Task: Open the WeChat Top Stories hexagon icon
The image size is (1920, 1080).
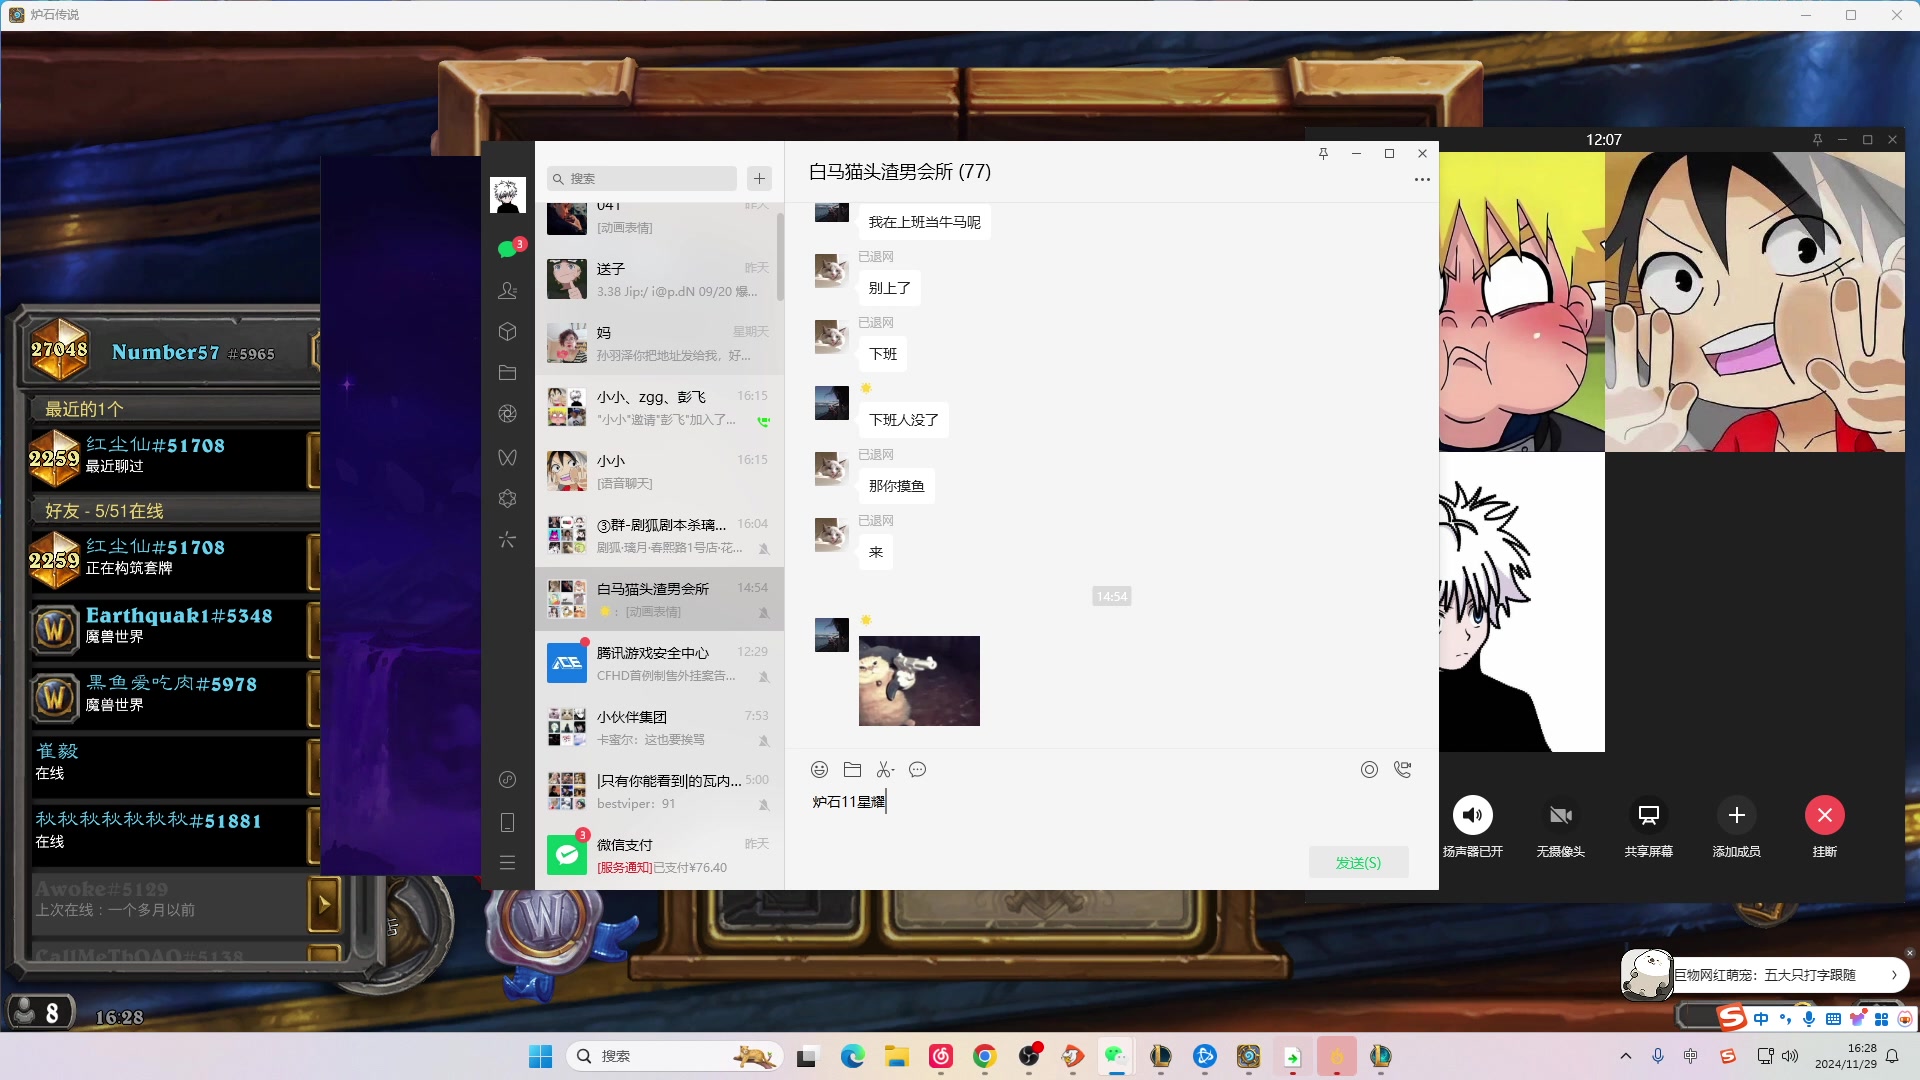Action: pos(508,498)
